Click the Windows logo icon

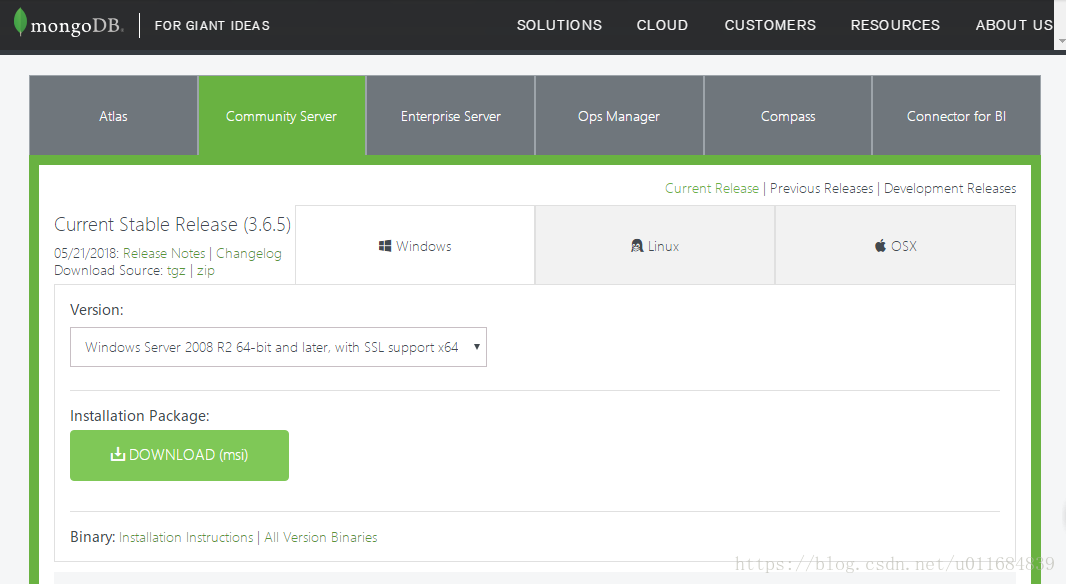pyautogui.click(x=385, y=246)
